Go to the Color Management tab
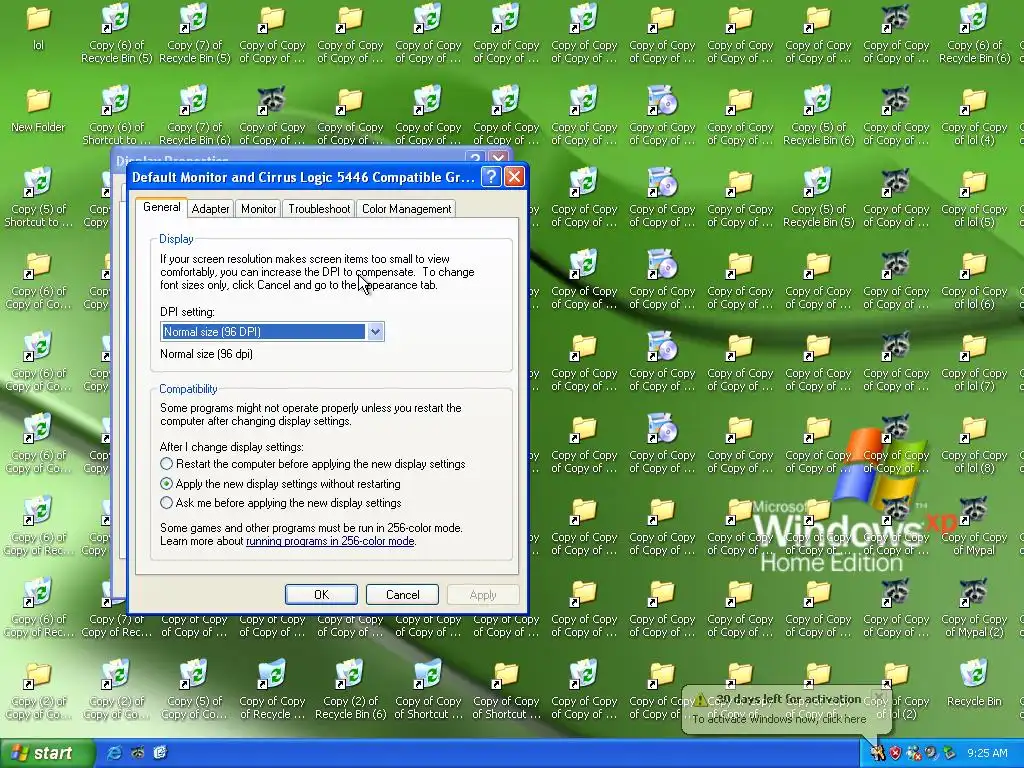The image size is (1024, 768). pyautogui.click(x=406, y=209)
